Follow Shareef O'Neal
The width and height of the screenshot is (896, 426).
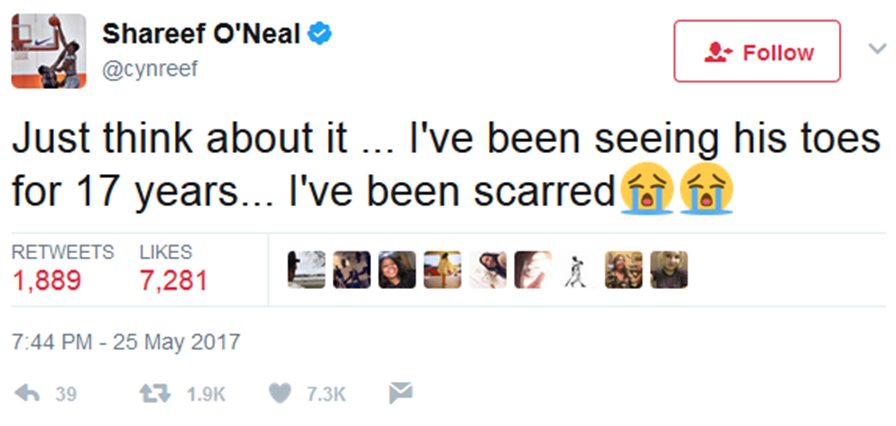(757, 52)
